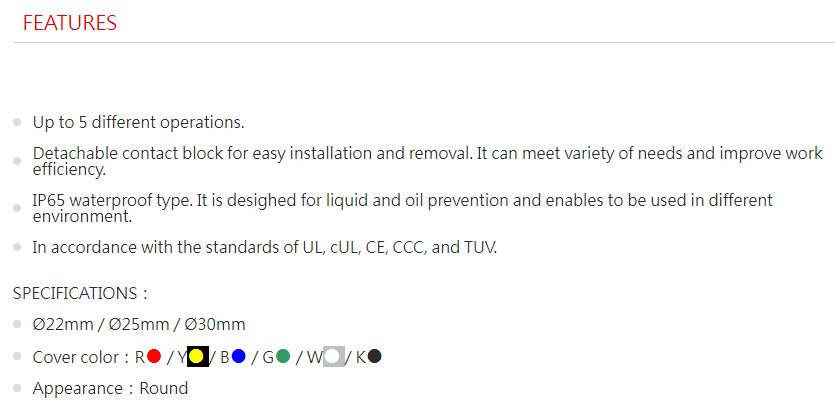The height and width of the screenshot is (413, 835).
Task: Click the bullet before 'In accordance'
Action: pos(17,247)
